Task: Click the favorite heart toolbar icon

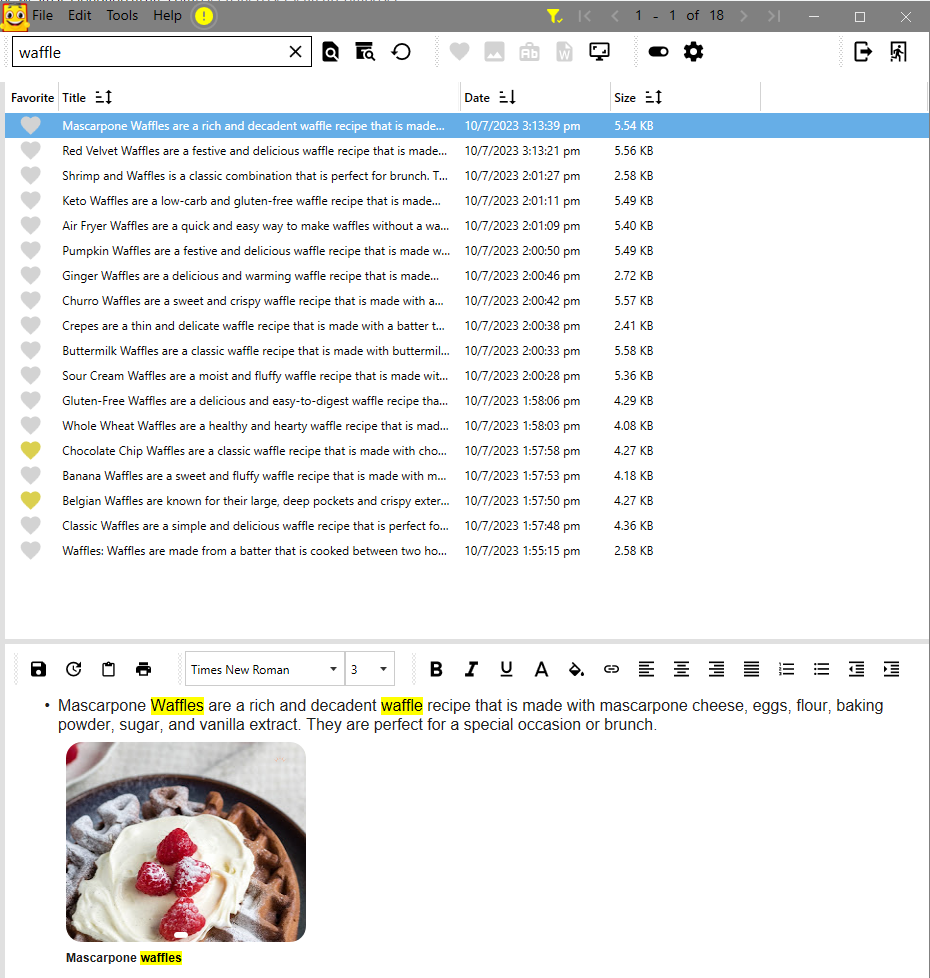Action: 459,52
